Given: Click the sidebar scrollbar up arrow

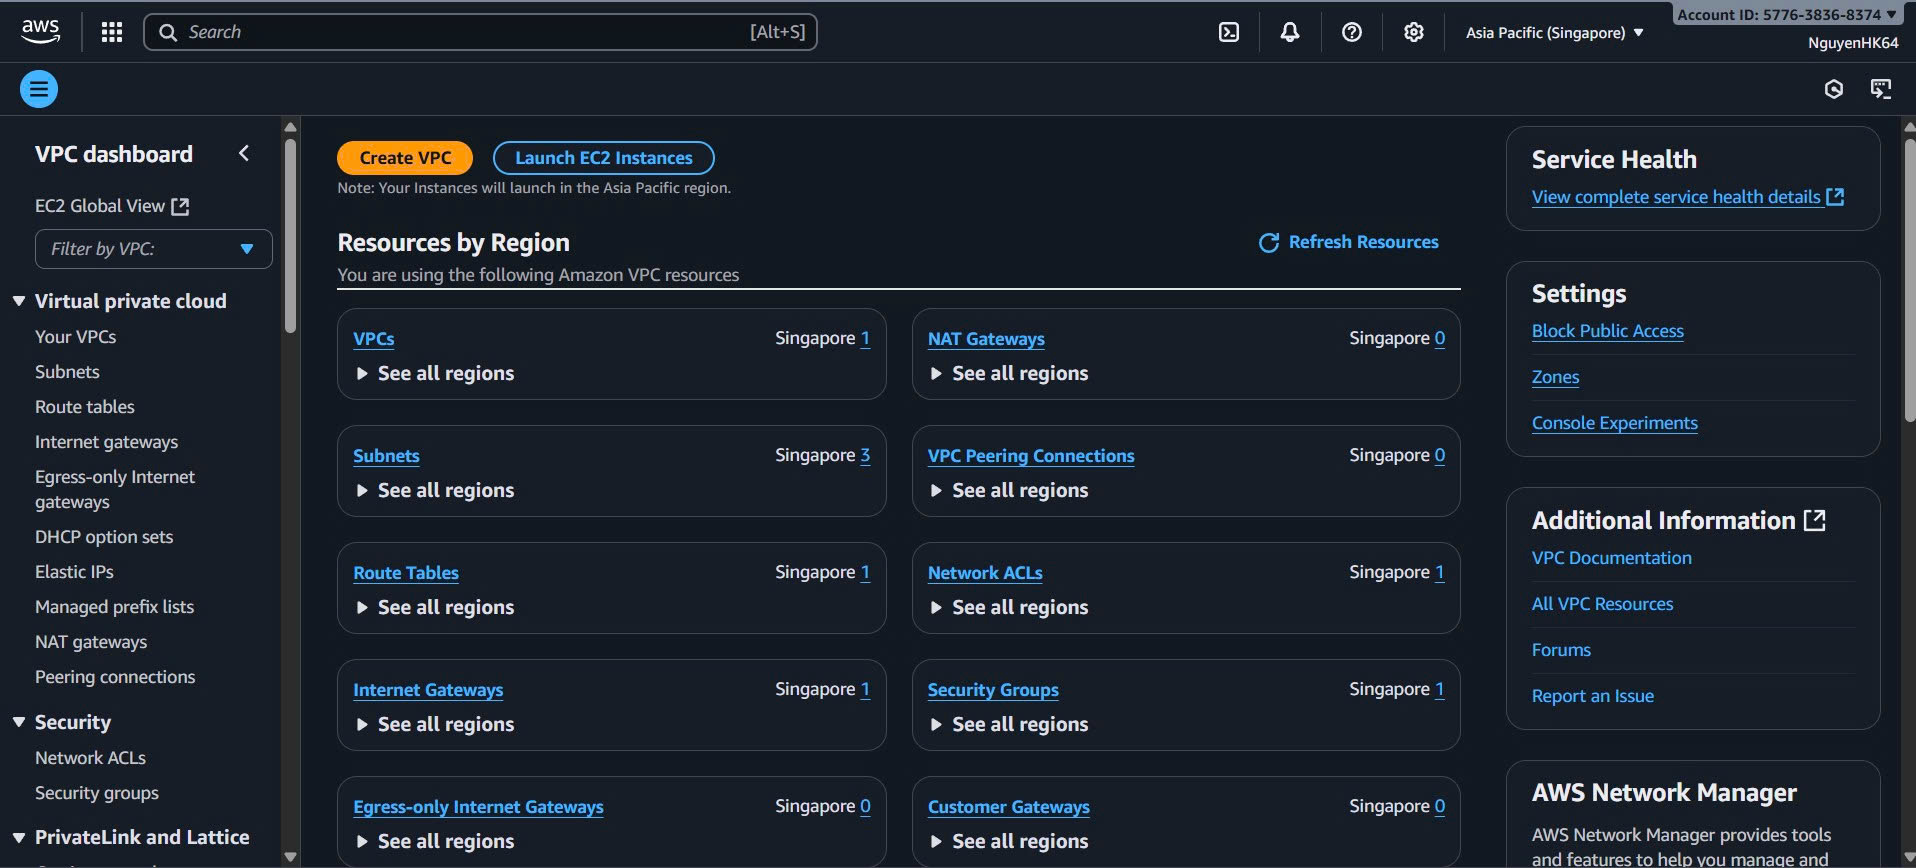Looking at the screenshot, I should pyautogui.click(x=290, y=127).
